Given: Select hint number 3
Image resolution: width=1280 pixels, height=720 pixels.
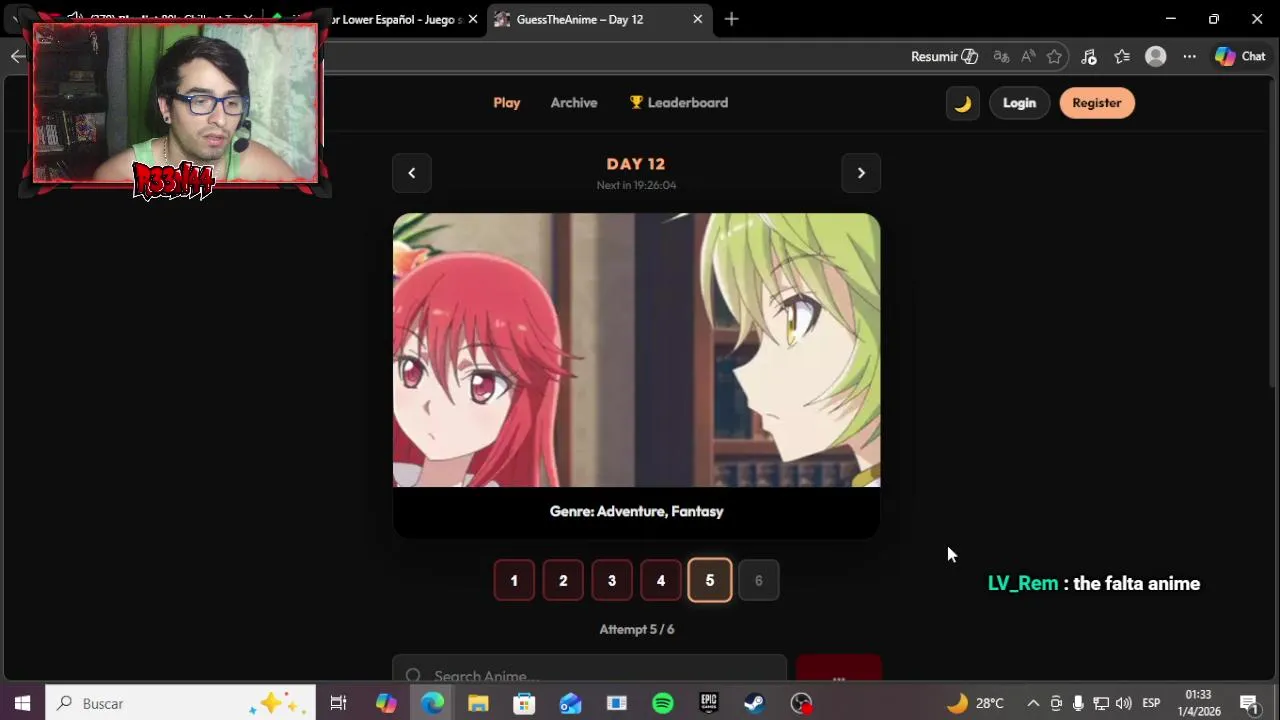Looking at the screenshot, I should tap(612, 581).
